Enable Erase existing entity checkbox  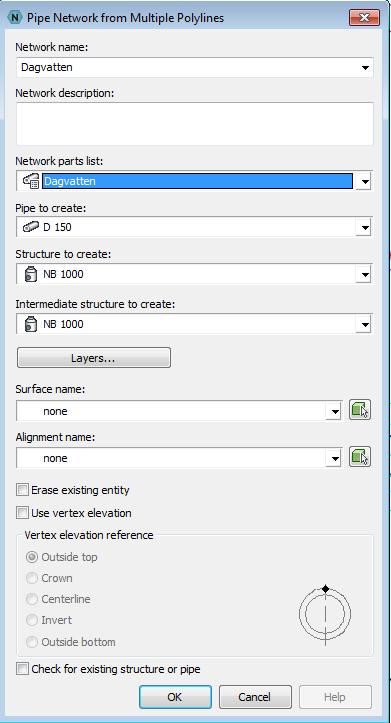(x=22, y=490)
